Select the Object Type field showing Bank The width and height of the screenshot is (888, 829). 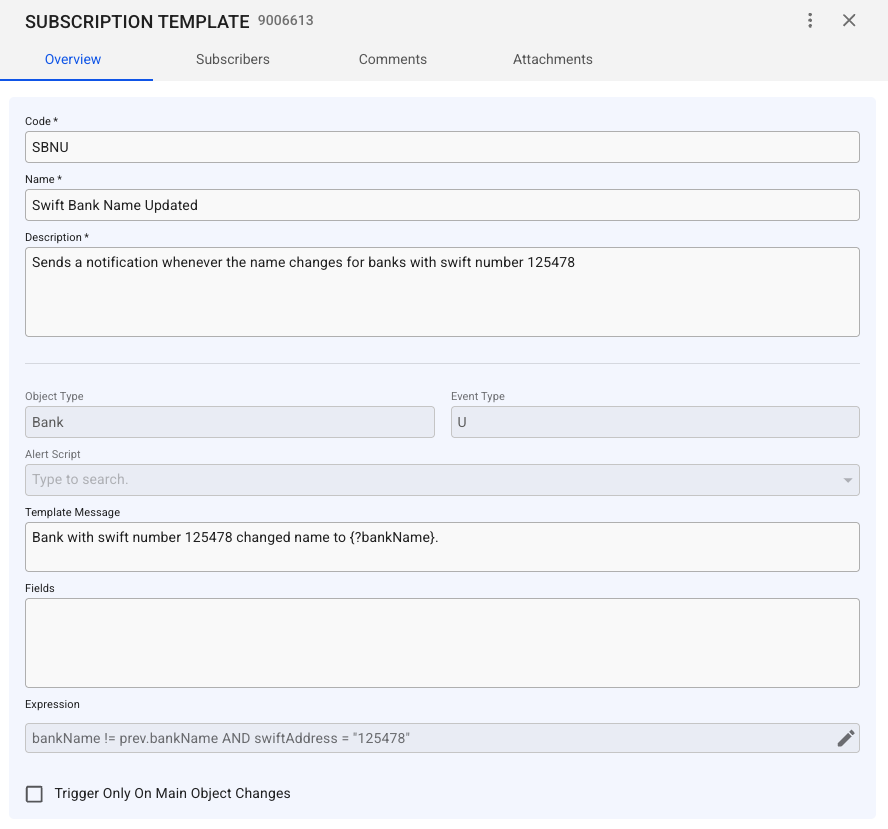(x=229, y=422)
